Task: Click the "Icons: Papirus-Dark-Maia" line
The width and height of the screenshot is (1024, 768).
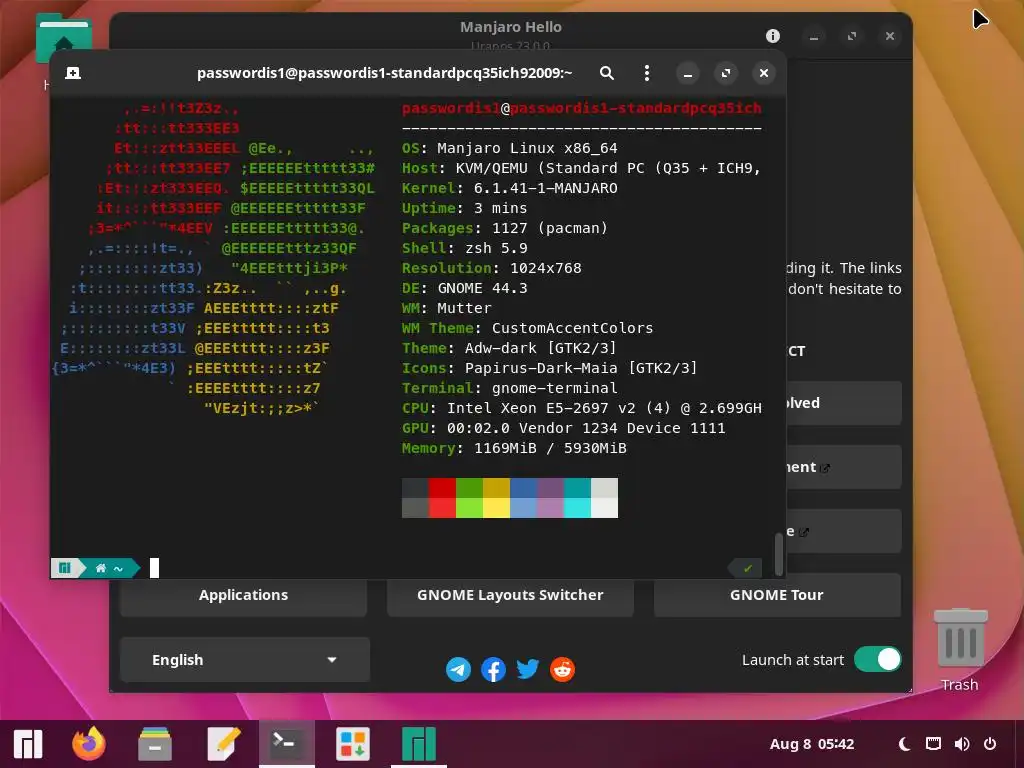Action: pyautogui.click(x=549, y=368)
